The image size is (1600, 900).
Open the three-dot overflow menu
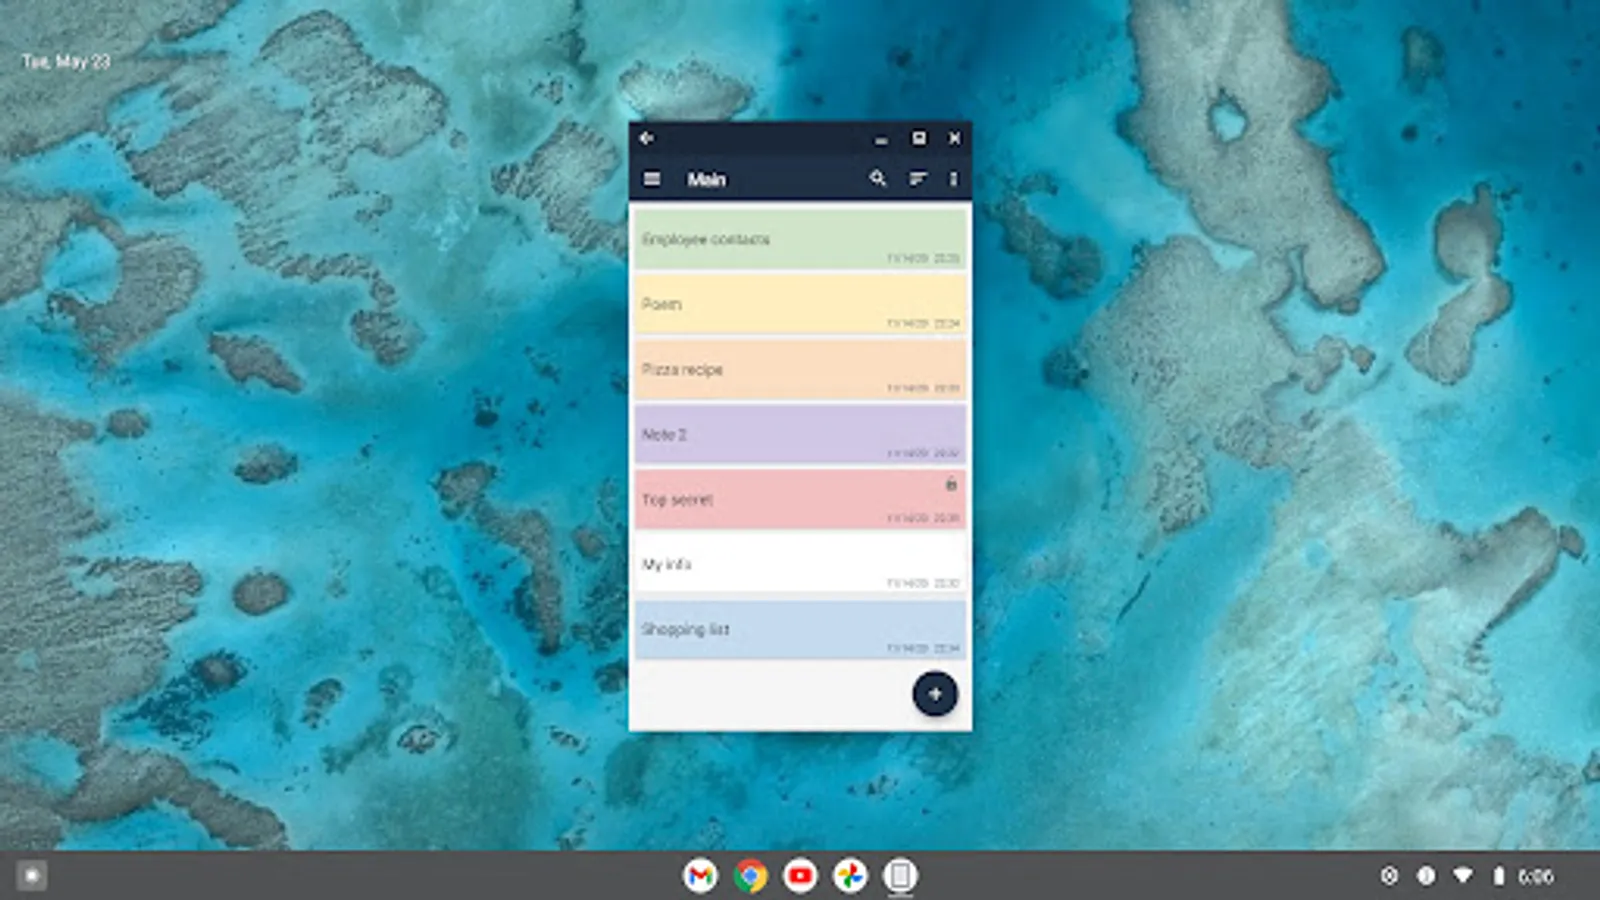point(953,179)
